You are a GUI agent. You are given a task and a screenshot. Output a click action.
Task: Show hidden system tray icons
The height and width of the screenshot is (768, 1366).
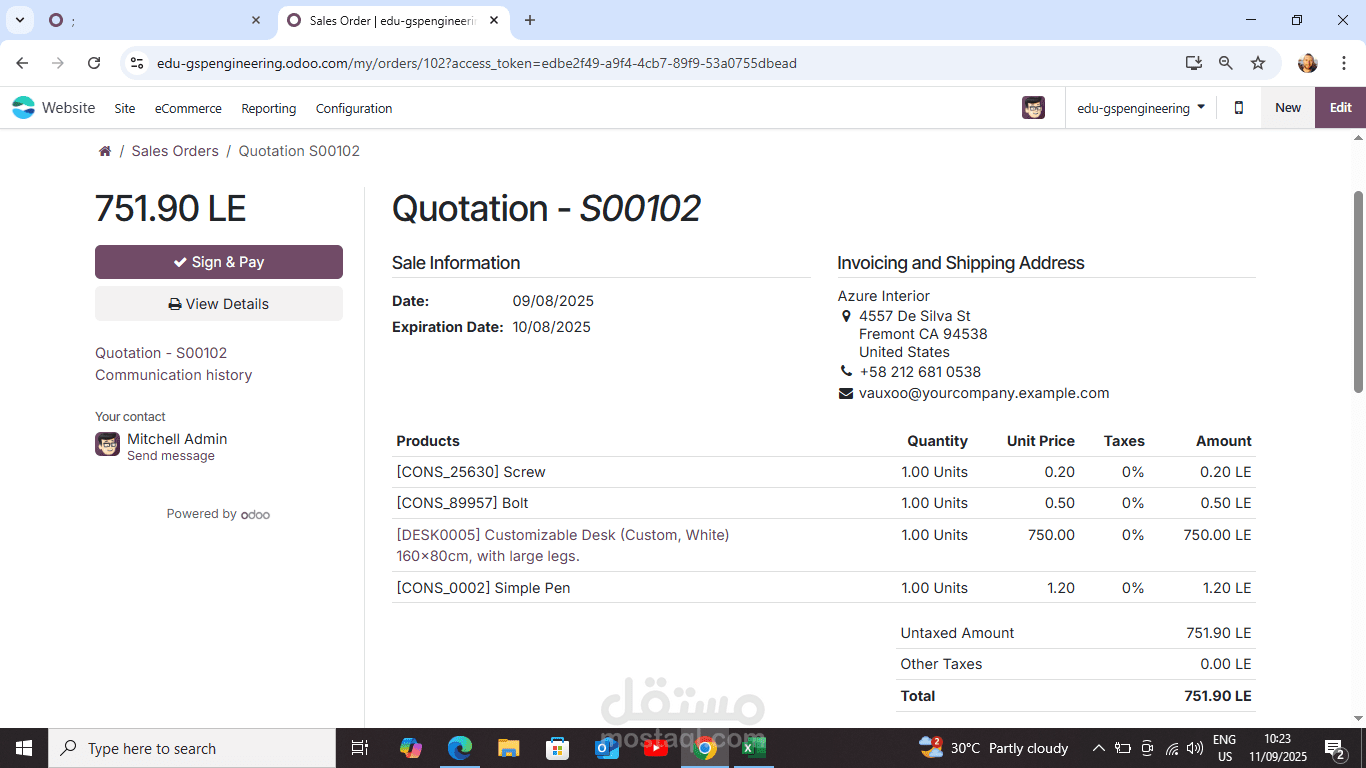1098,748
